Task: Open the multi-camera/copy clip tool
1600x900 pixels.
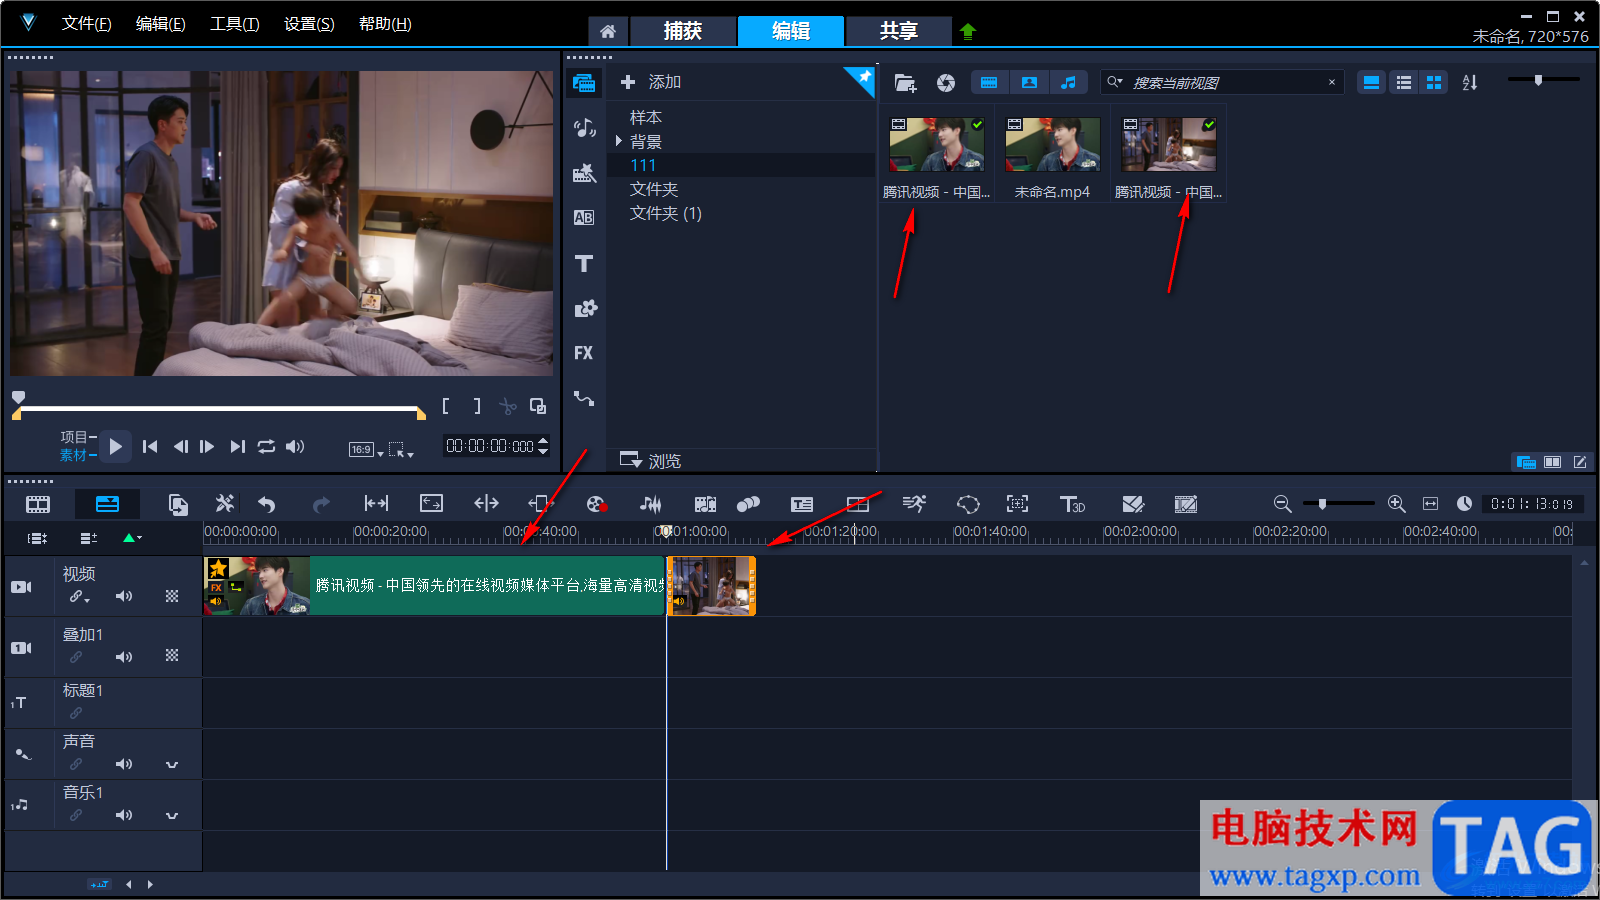Action: [178, 504]
